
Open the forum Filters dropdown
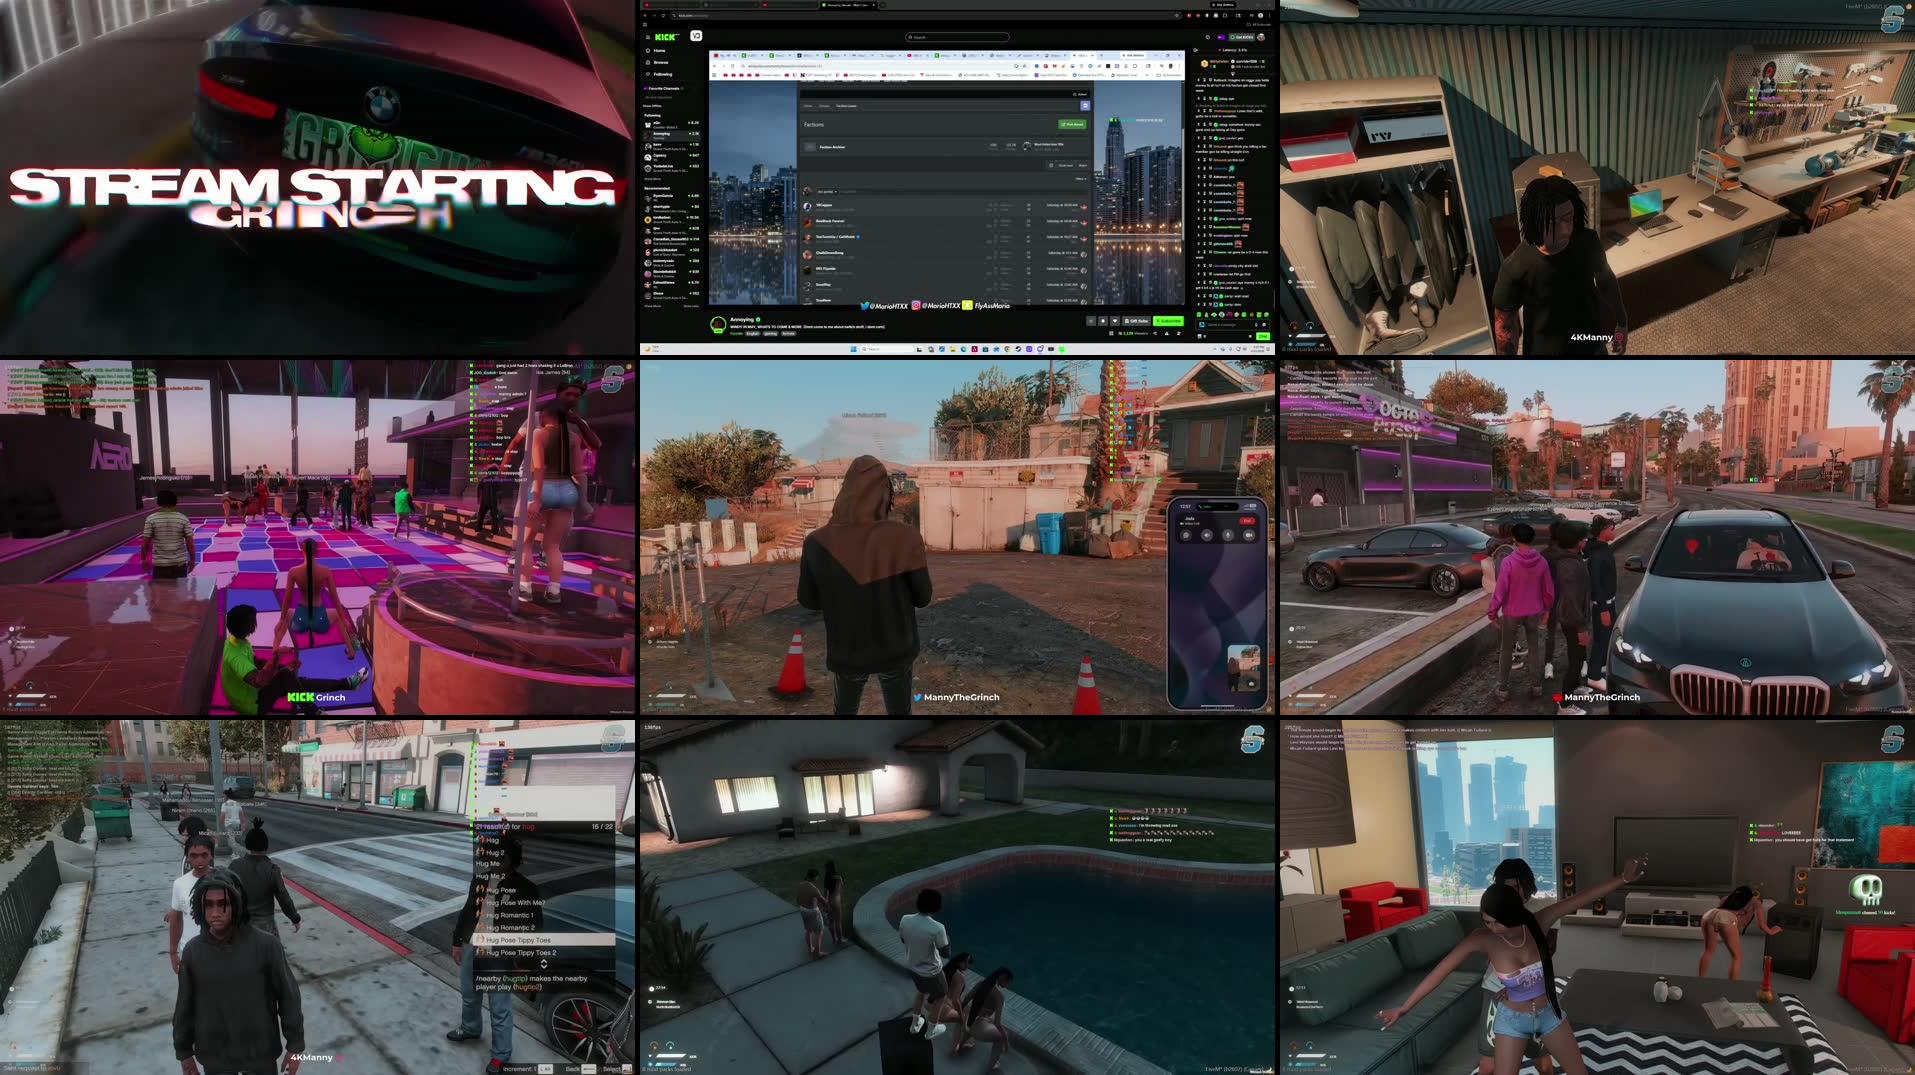[1080, 179]
